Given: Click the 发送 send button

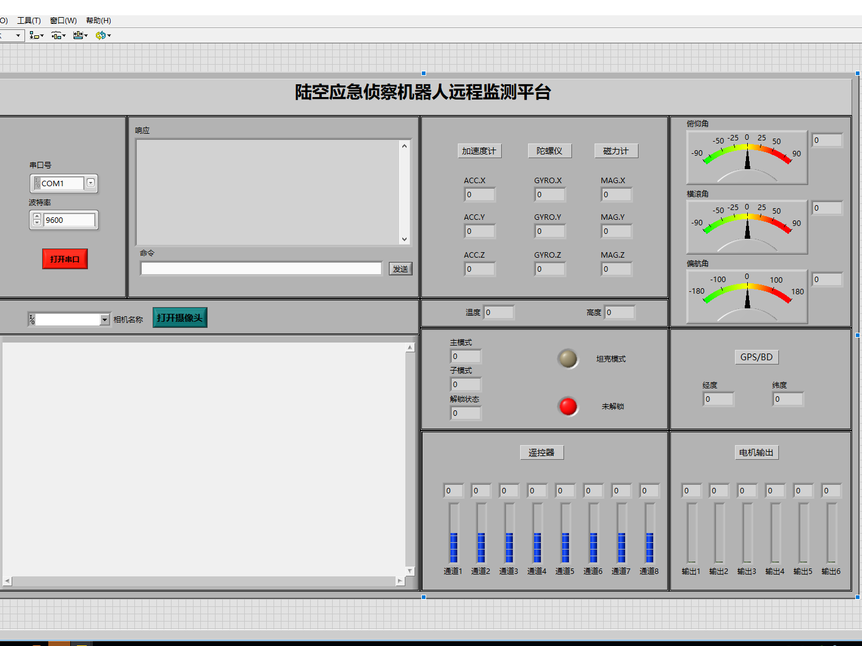Looking at the screenshot, I should pos(400,269).
